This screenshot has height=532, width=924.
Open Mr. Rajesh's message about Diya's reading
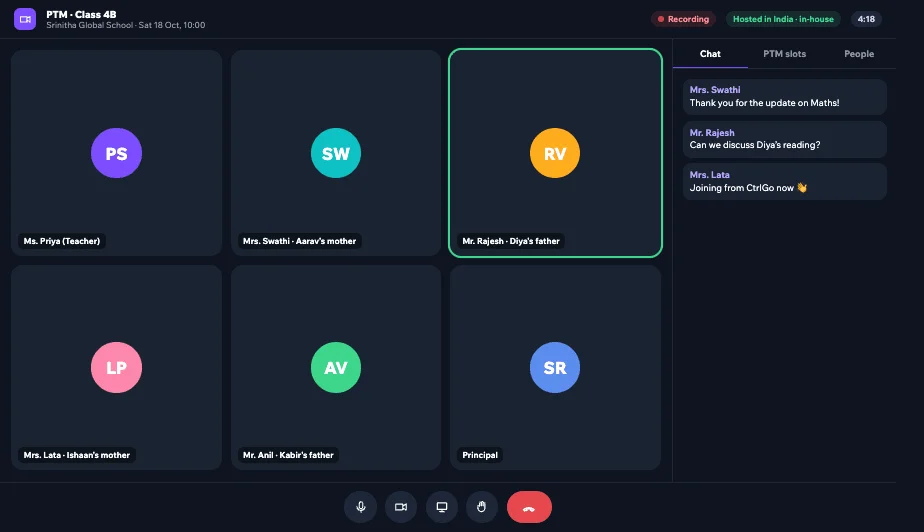pyautogui.click(x=784, y=139)
